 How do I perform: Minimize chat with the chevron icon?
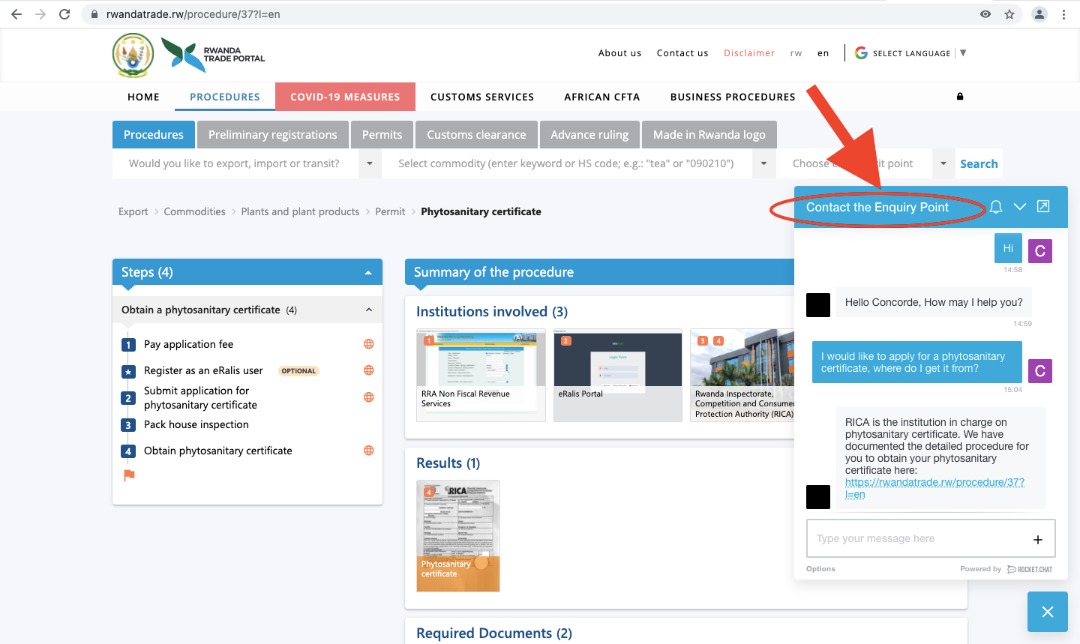(1019, 207)
